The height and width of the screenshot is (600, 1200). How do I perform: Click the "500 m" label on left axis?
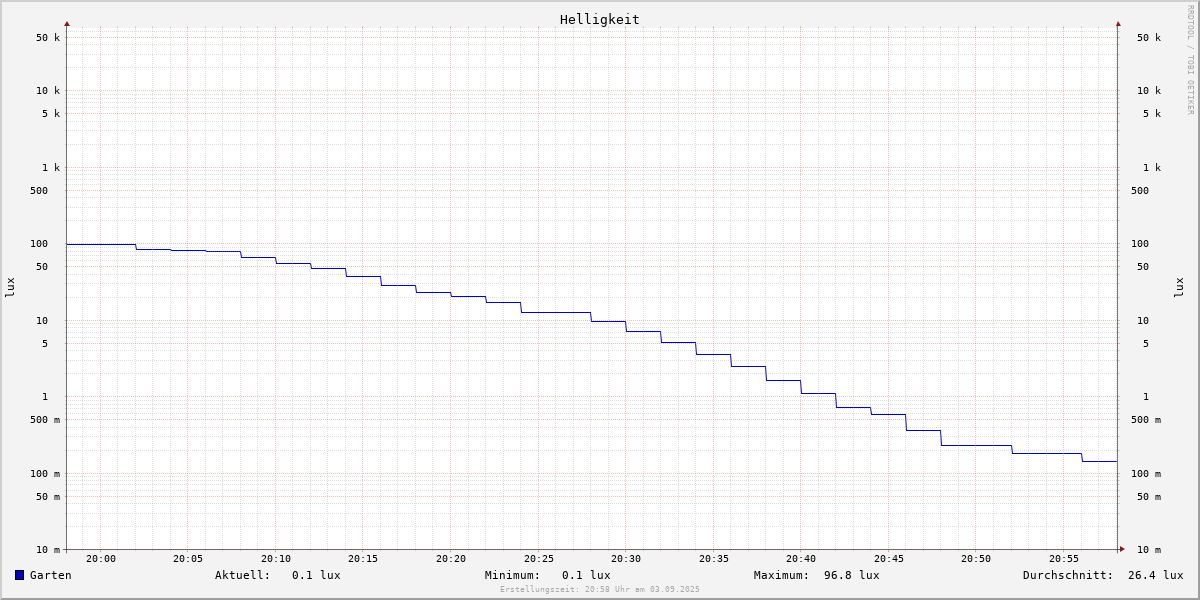click(x=45, y=420)
